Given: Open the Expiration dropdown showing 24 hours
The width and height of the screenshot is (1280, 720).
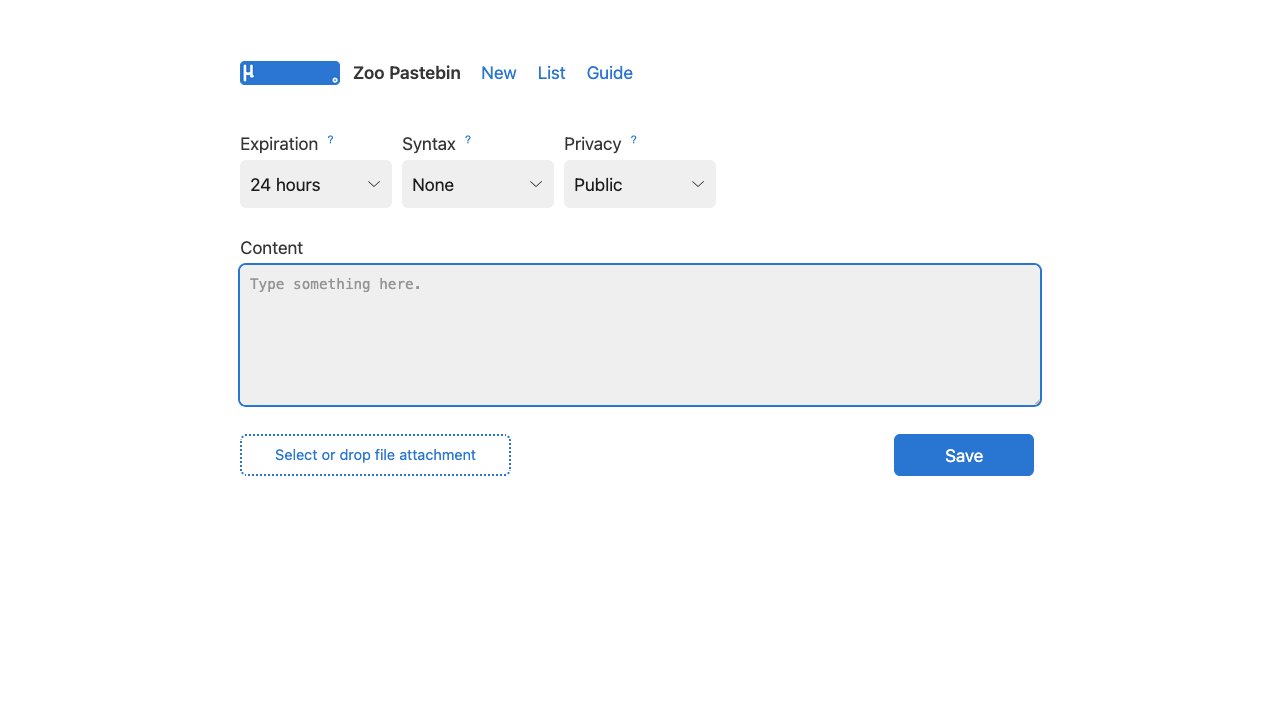Looking at the screenshot, I should tap(315, 185).
